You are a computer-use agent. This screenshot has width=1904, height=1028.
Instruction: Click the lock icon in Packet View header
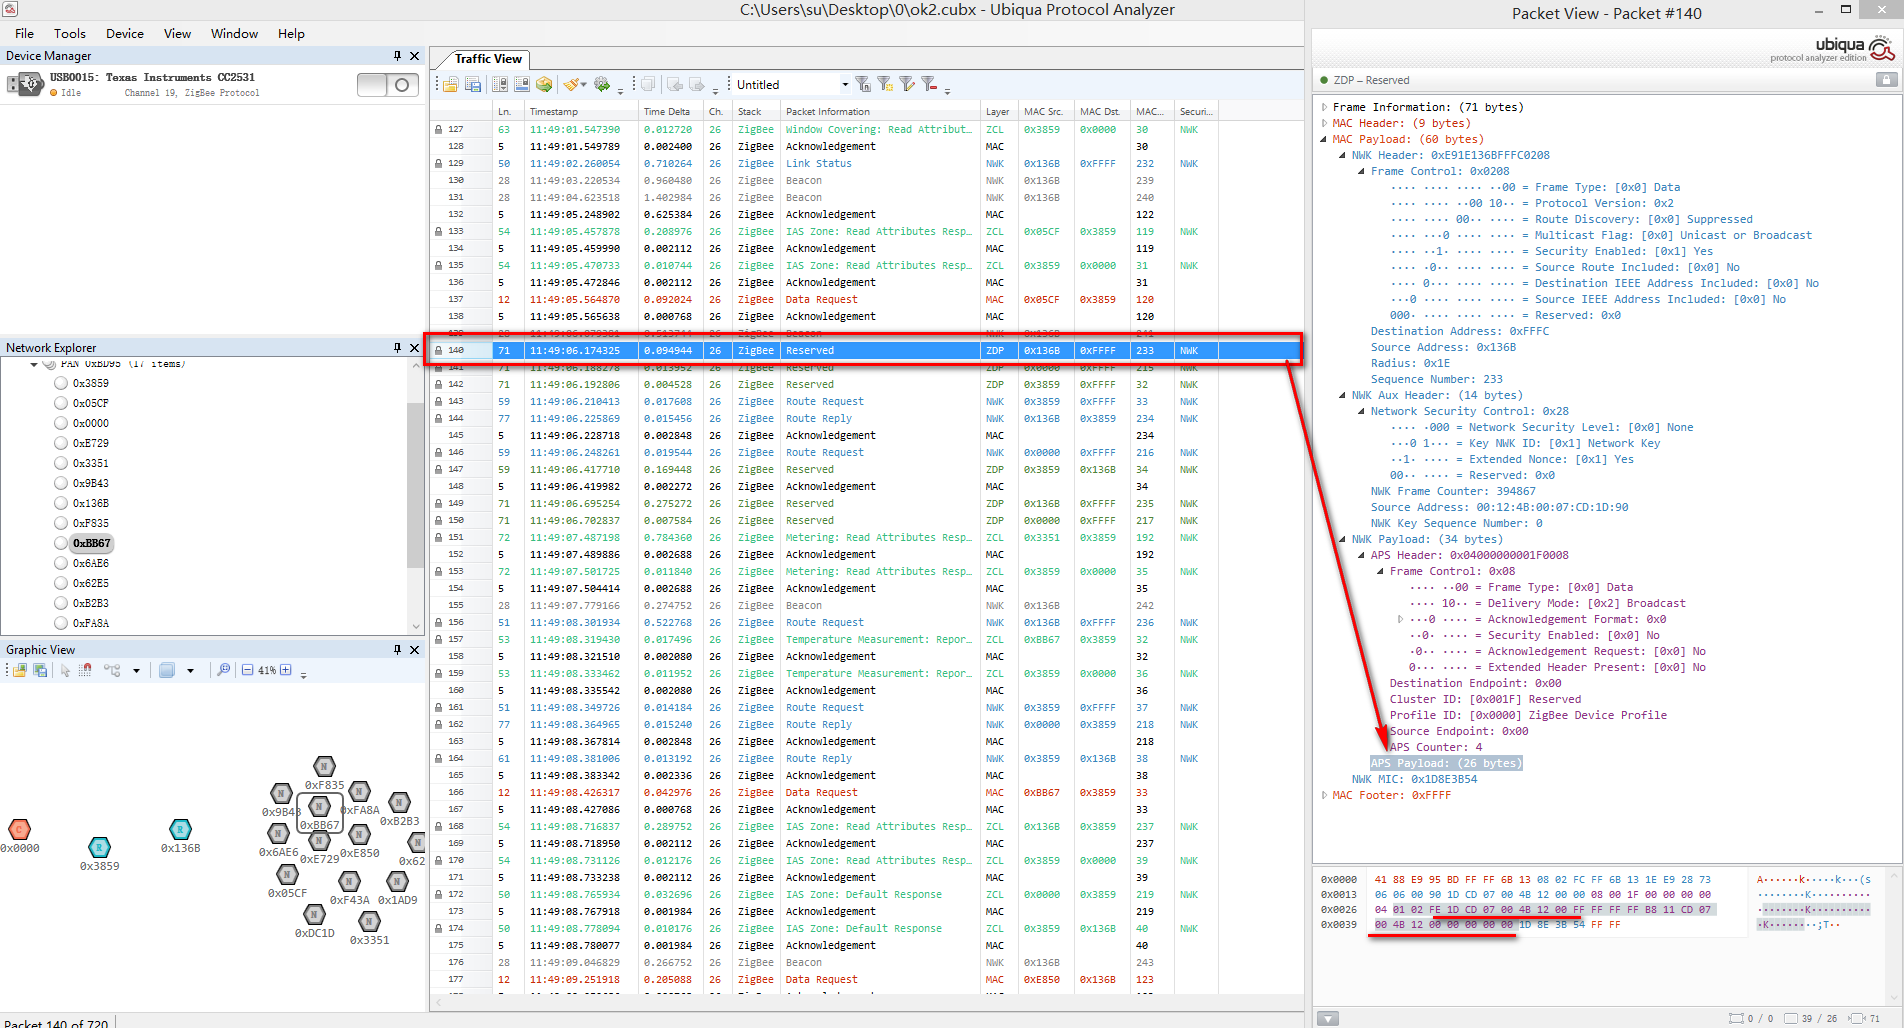pyautogui.click(x=1886, y=80)
